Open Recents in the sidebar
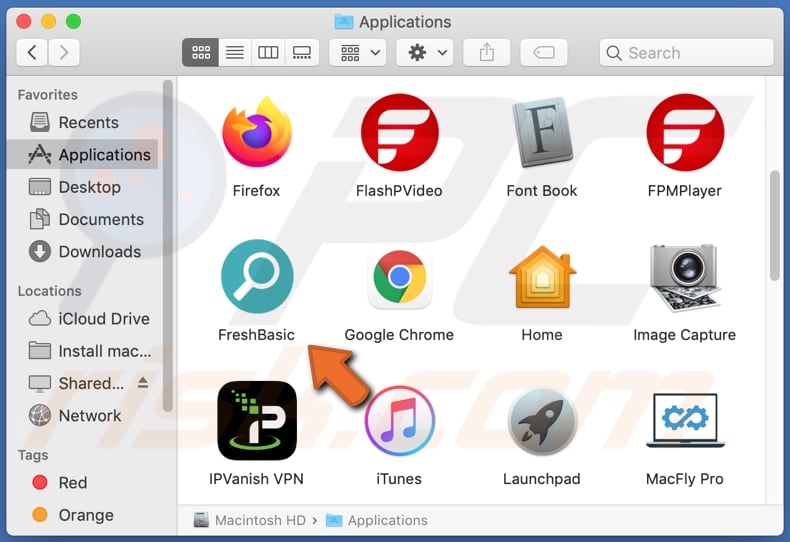790x542 pixels. click(83, 122)
